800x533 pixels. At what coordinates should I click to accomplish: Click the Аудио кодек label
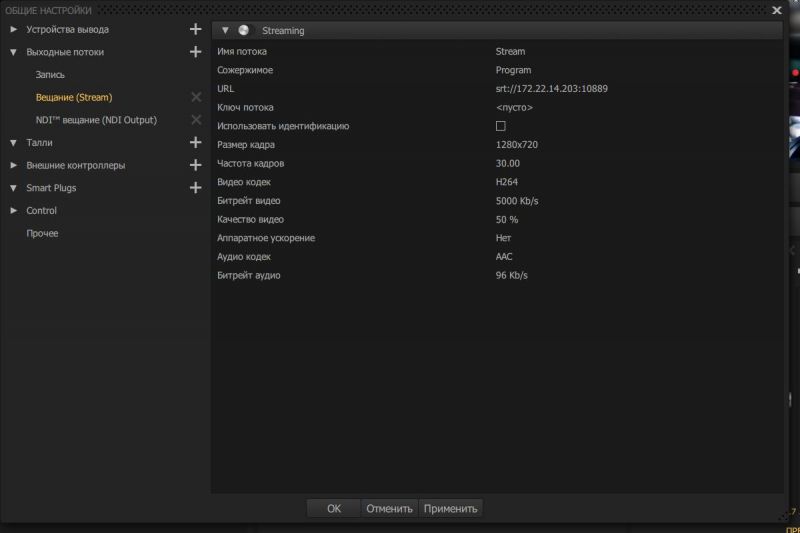coord(244,257)
